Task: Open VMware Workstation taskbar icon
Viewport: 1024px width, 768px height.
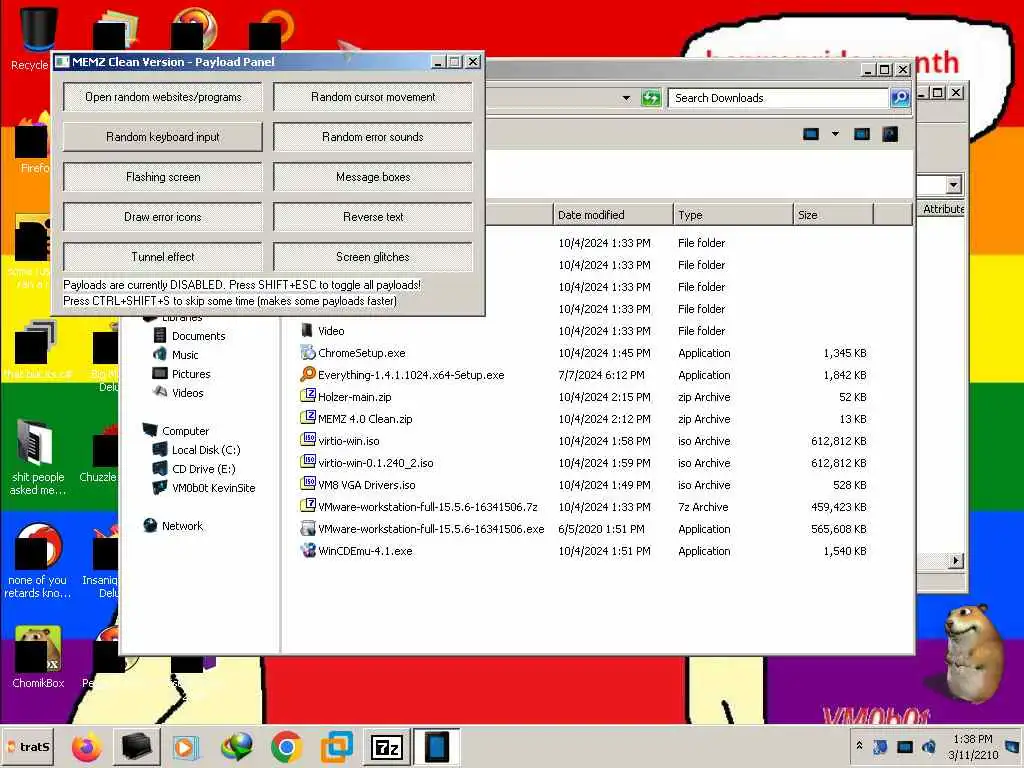Action: [336, 747]
